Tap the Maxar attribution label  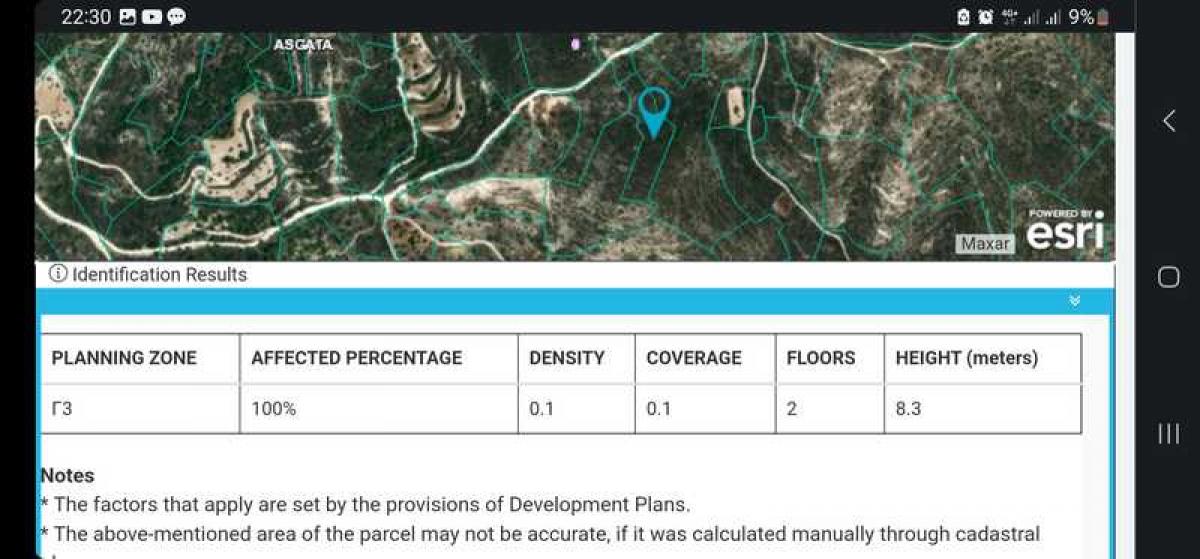click(x=985, y=243)
